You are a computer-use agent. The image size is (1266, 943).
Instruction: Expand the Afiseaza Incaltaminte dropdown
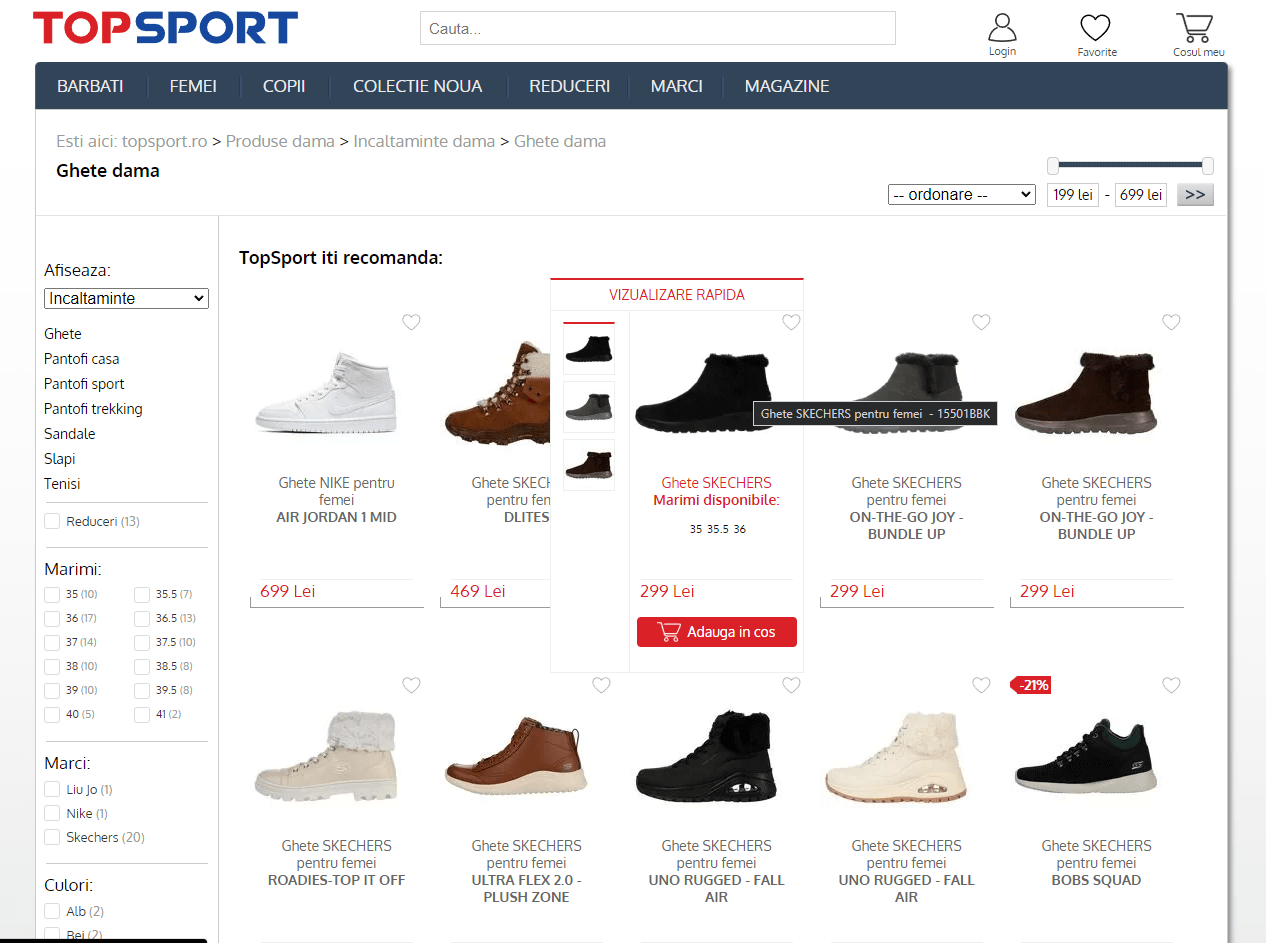coord(126,298)
